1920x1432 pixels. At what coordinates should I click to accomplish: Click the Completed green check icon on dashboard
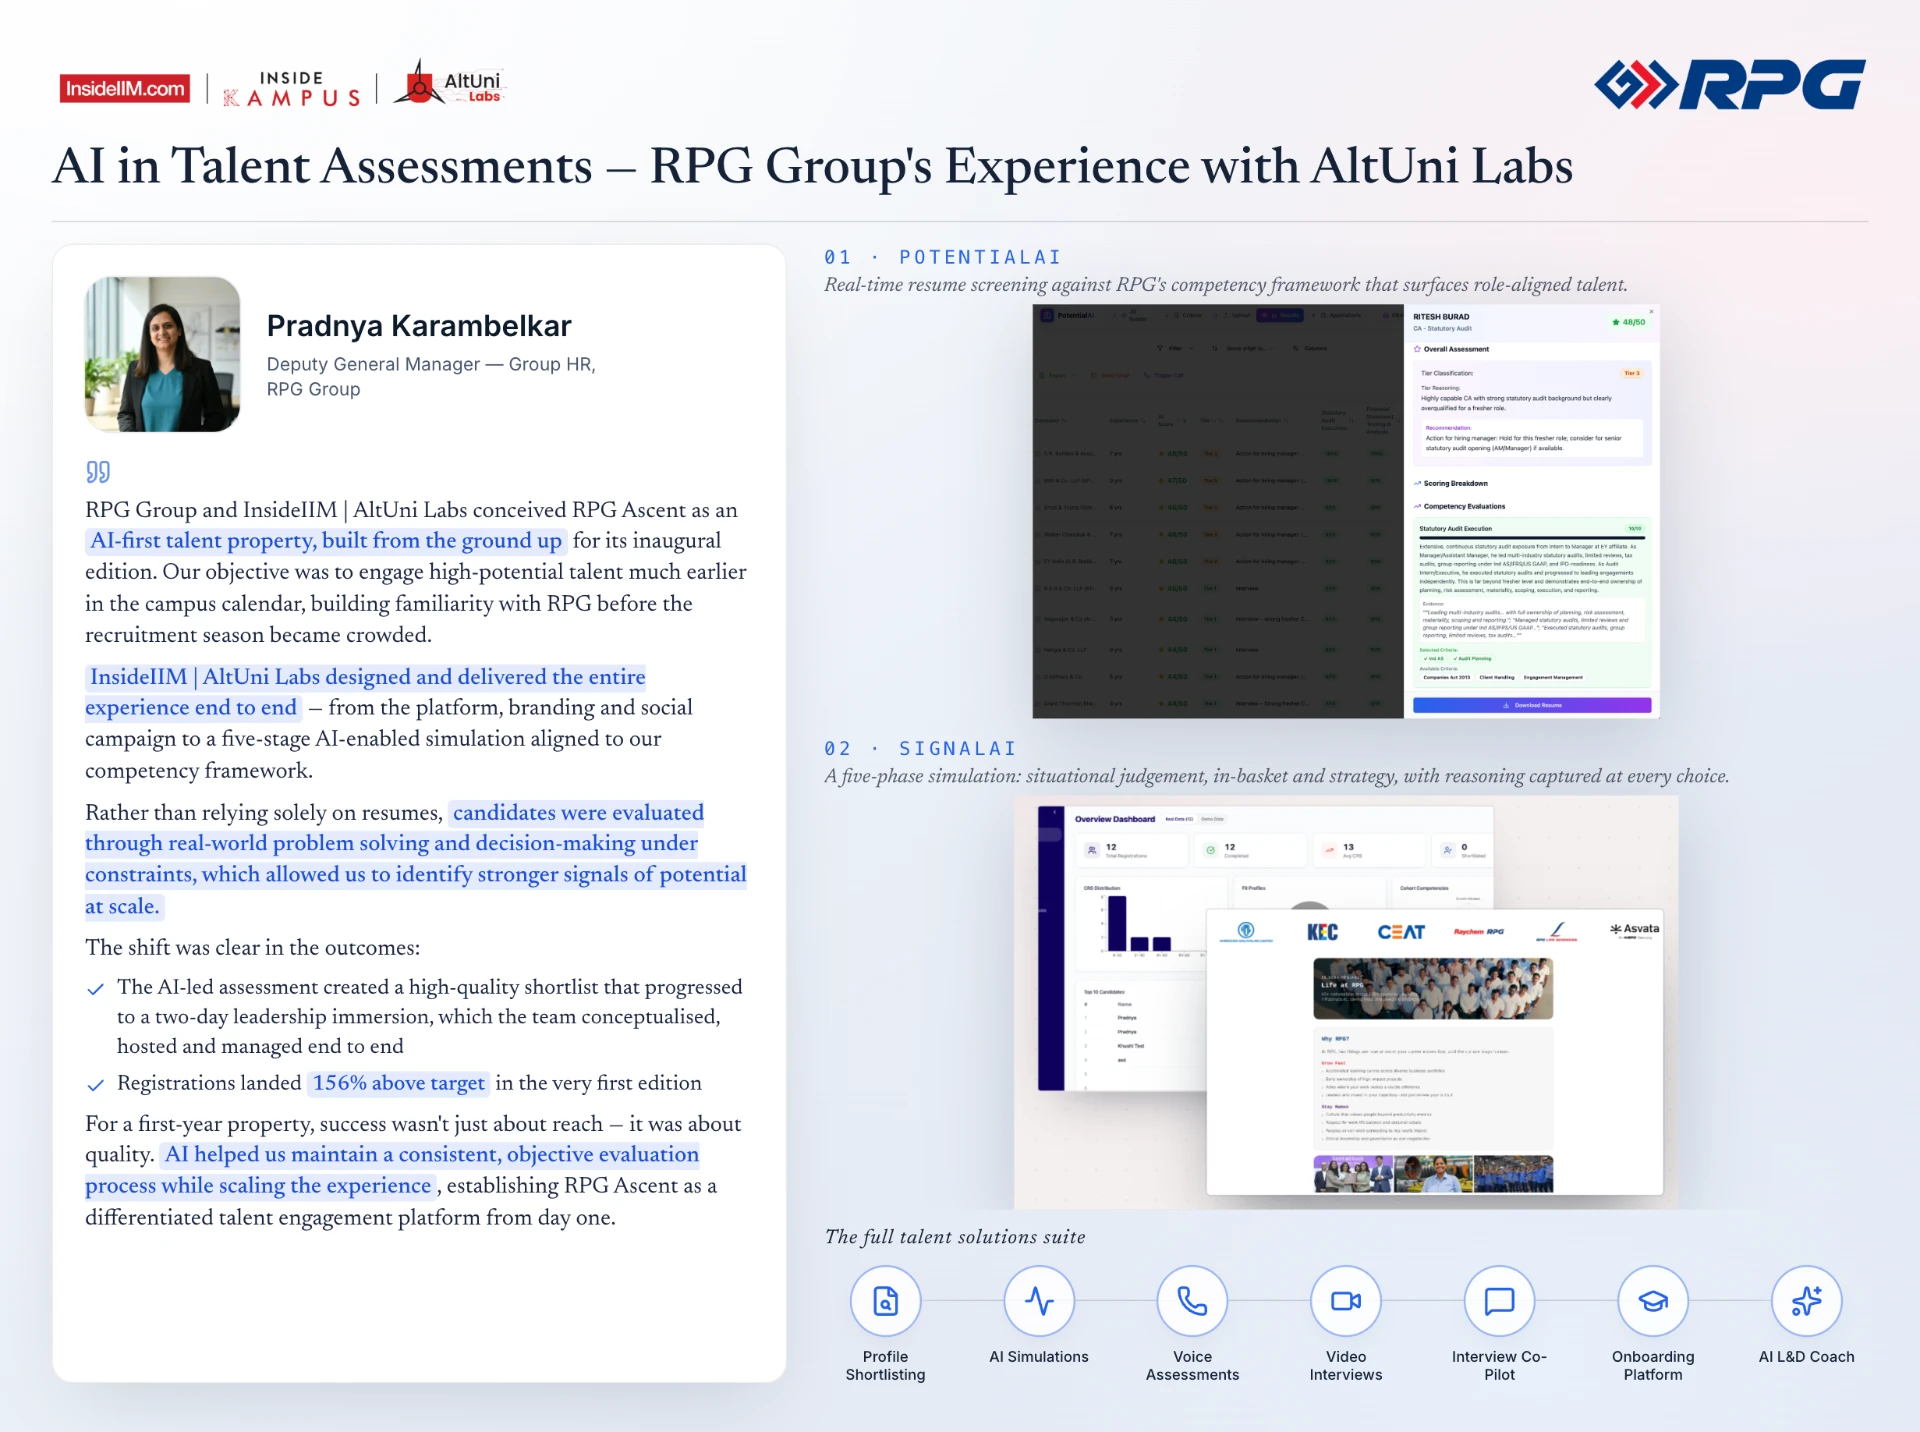point(1211,850)
